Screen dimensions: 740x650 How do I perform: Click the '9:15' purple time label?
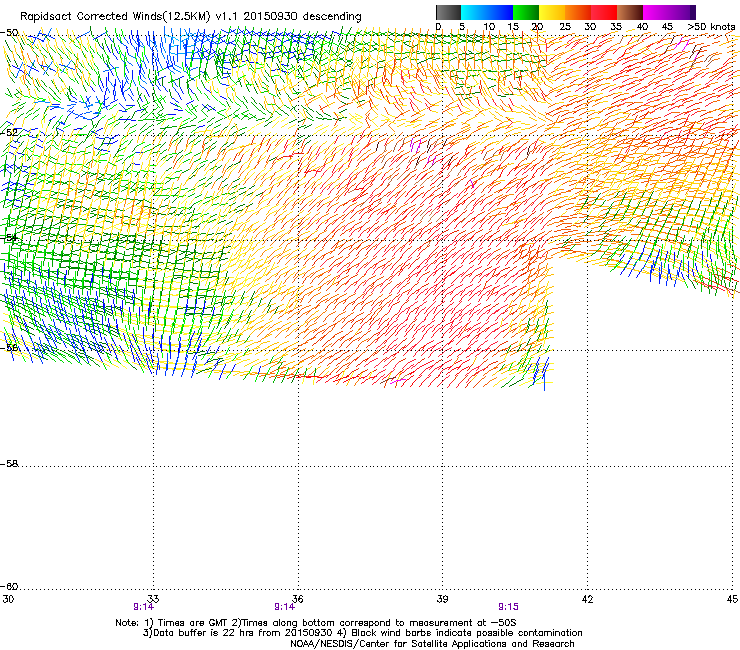click(x=508, y=607)
